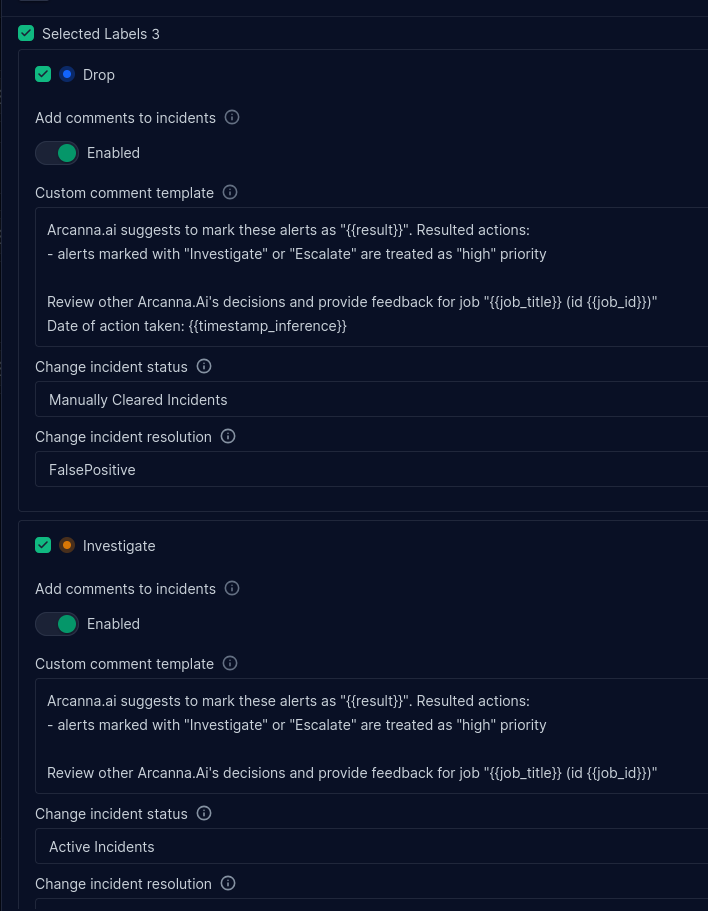708x911 pixels.
Task: Click info icon beside Drop's Change incident status
Action: (x=204, y=367)
